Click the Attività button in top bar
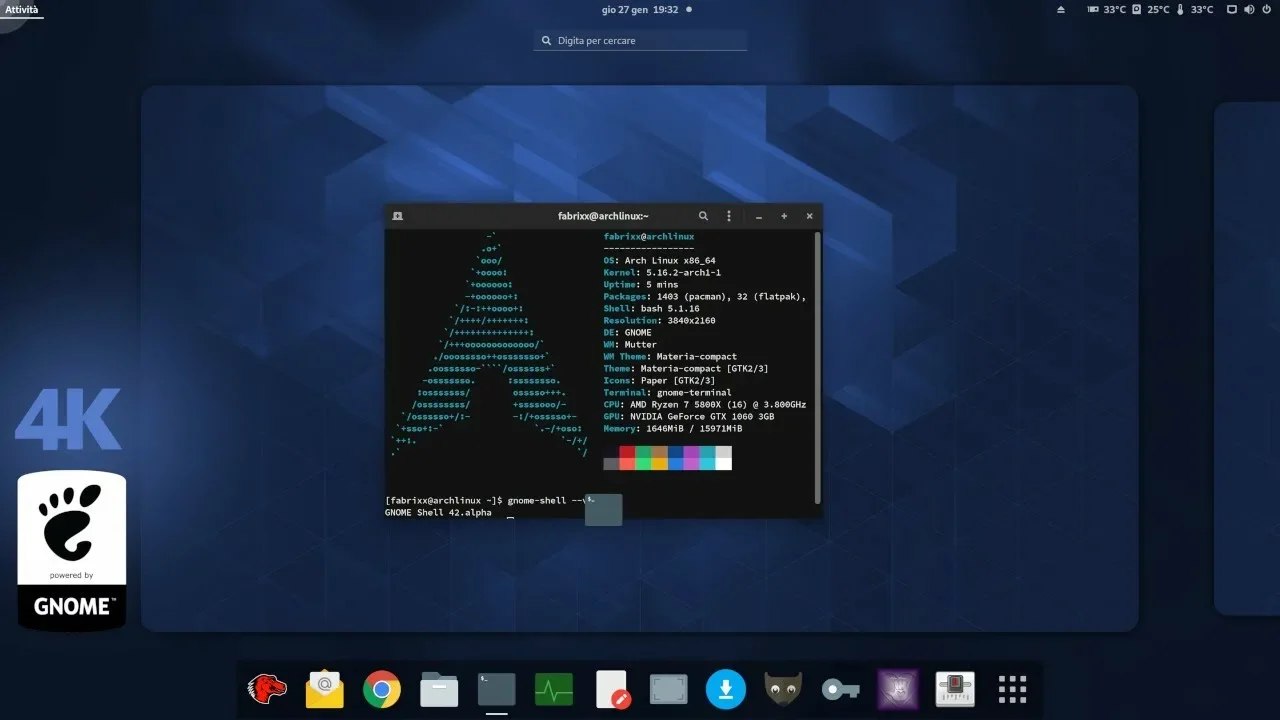 pyautogui.click(x=22, y=9)
